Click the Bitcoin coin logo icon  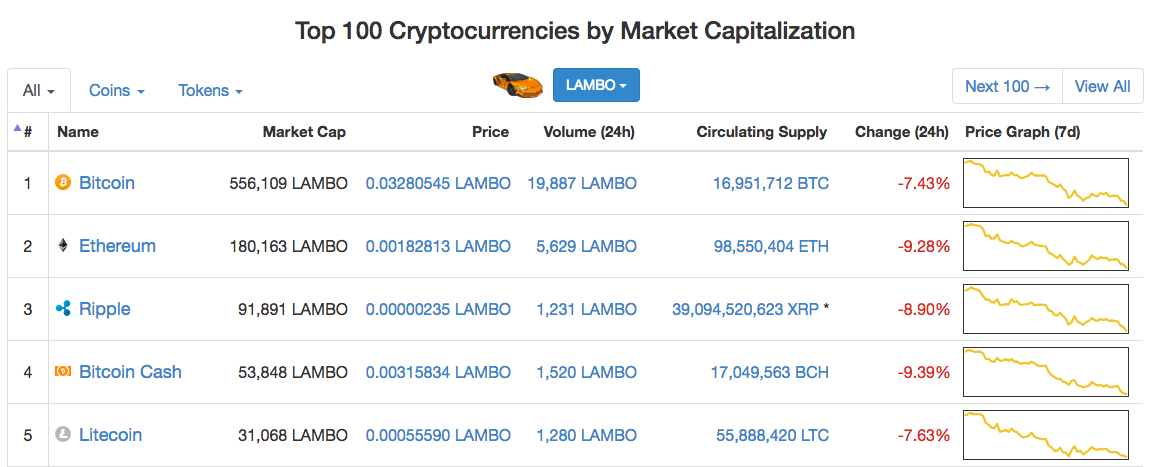click(63, 183)
